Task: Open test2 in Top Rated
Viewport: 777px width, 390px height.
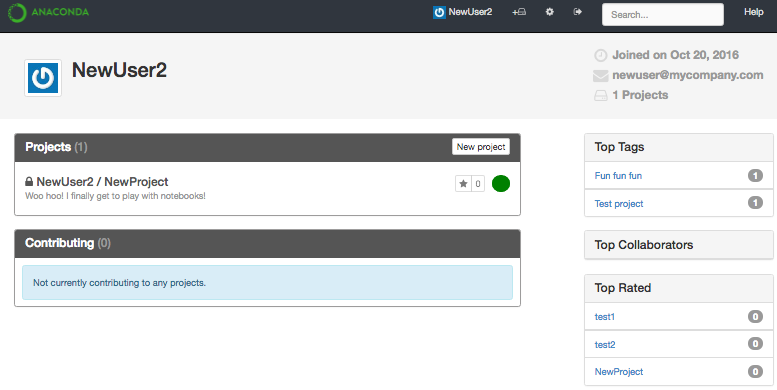Action: 605,344
